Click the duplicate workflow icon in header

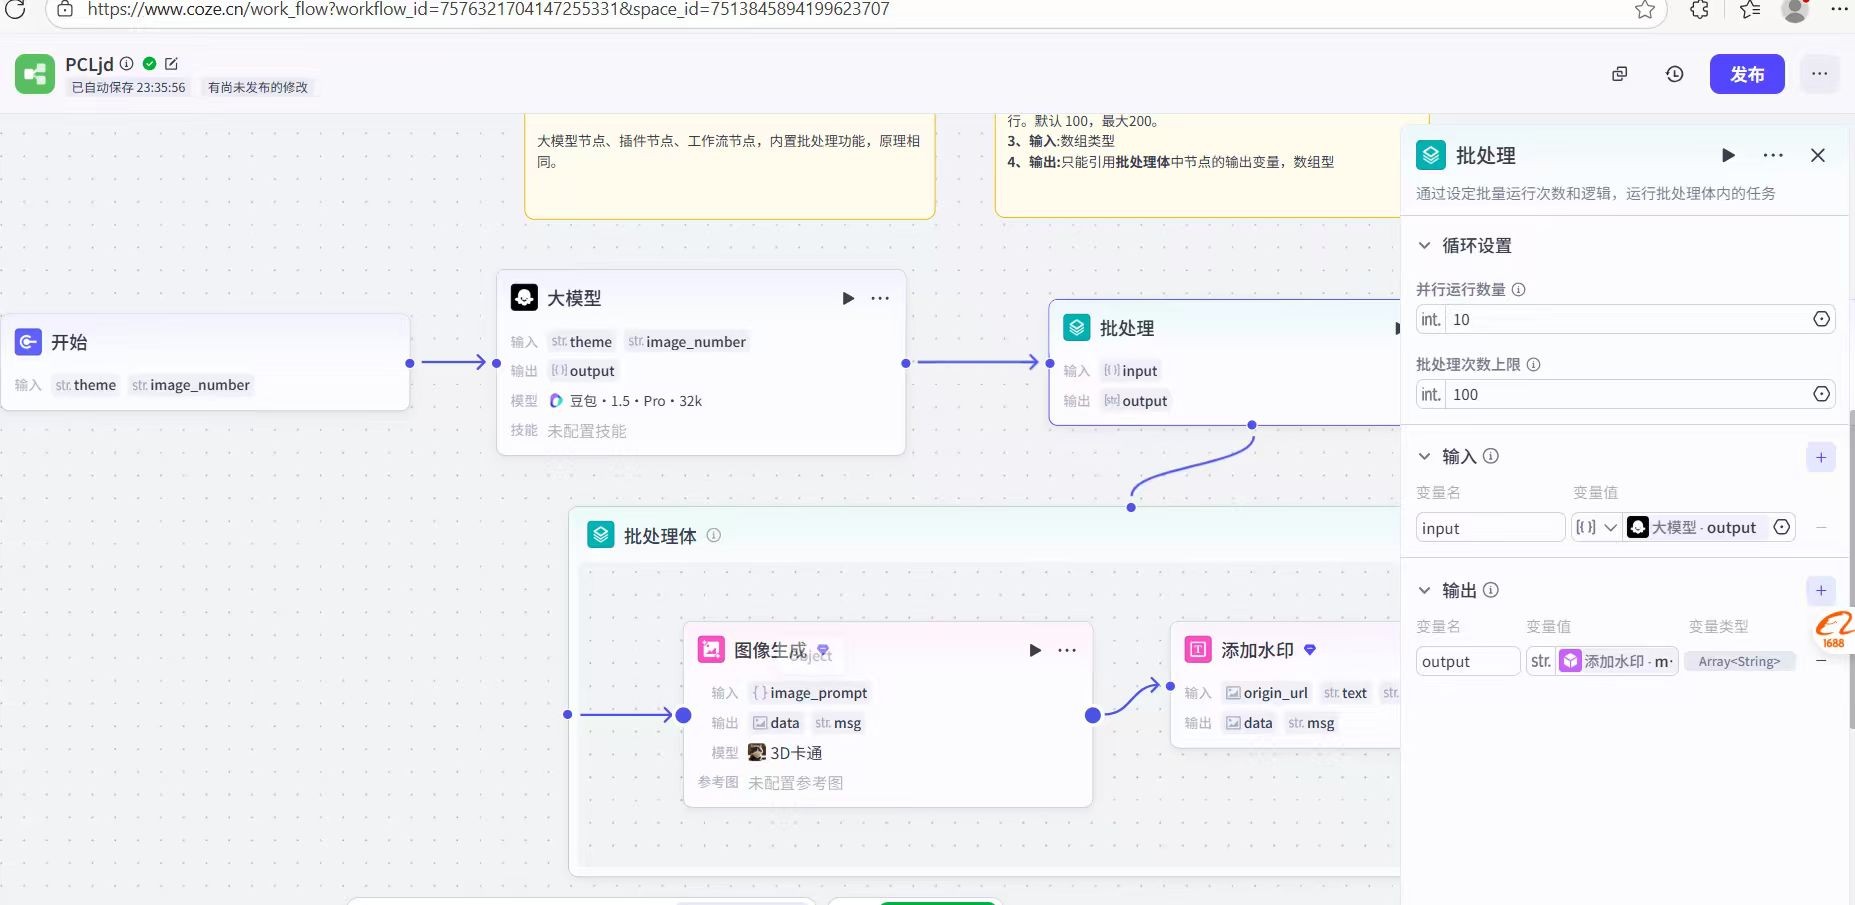[1619, 74]
